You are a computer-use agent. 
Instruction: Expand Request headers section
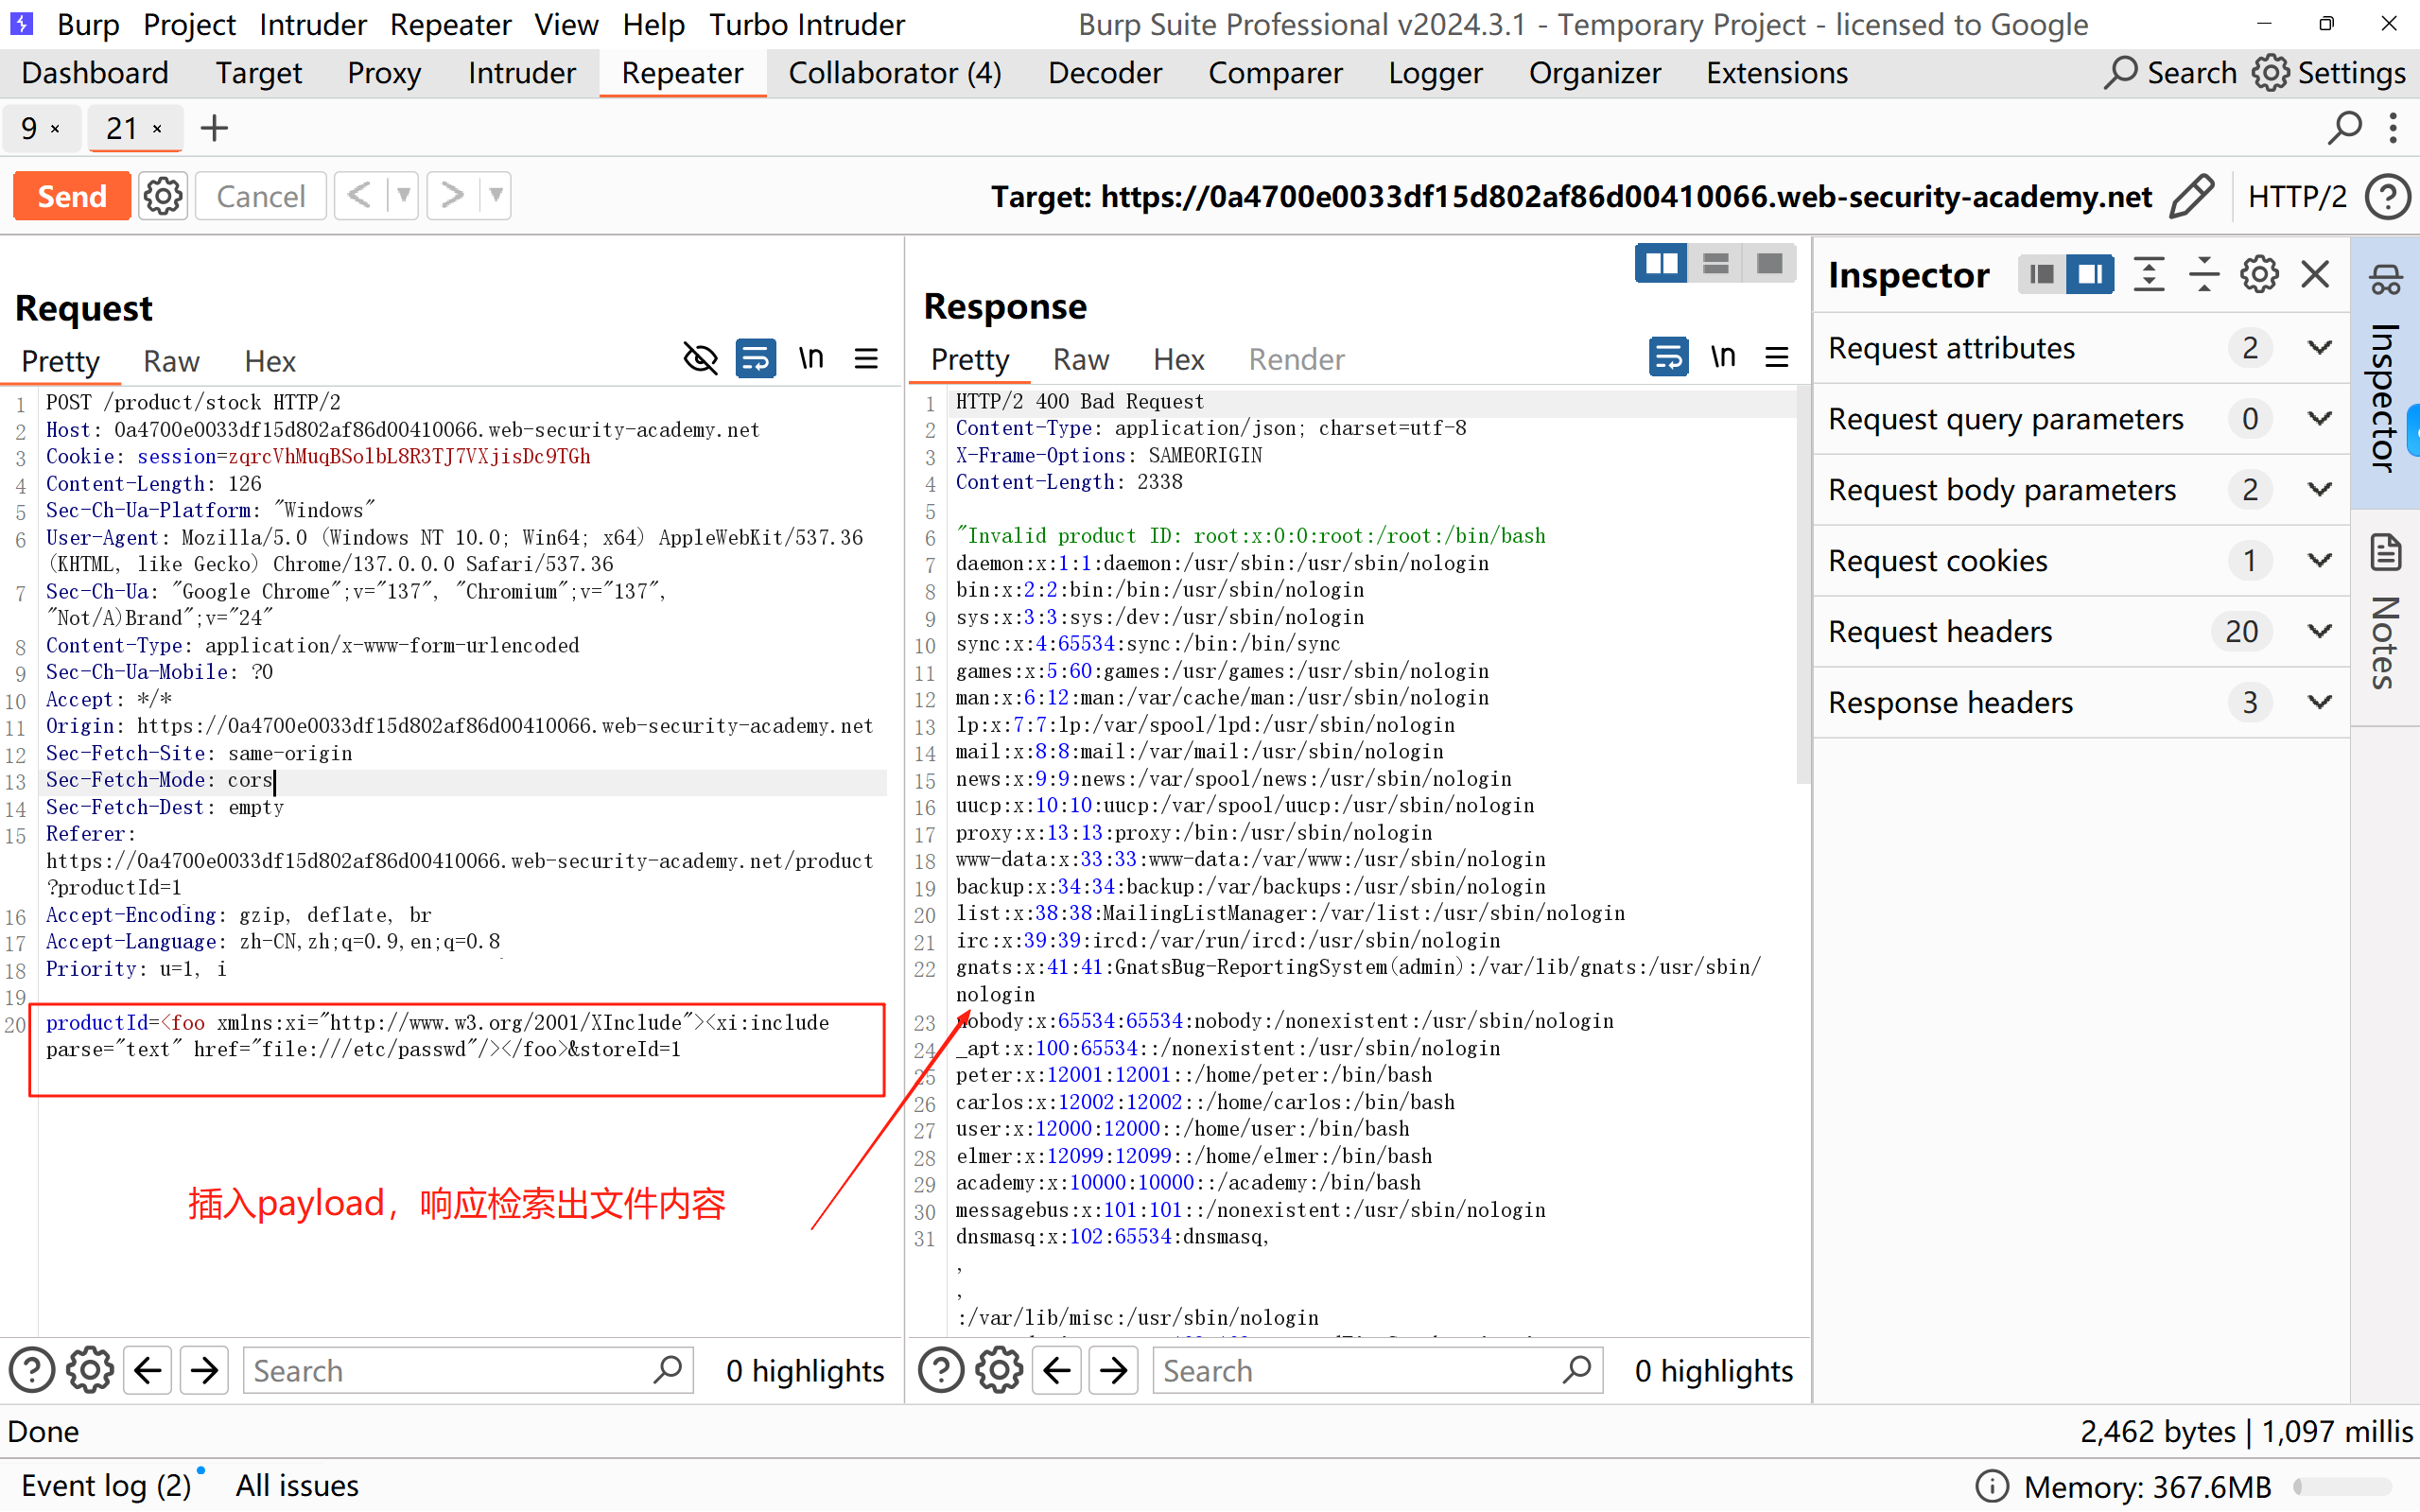point(2319,631)
